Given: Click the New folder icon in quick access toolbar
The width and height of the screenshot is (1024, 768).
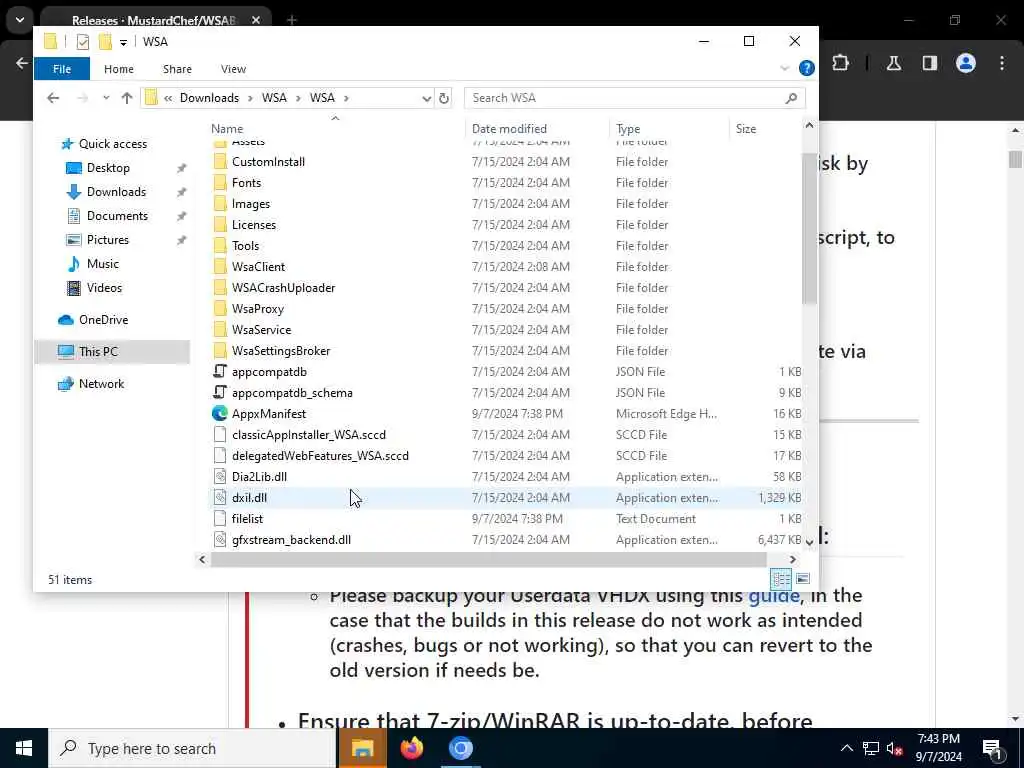Looking at the screenshot, I should [x=105, y=42].
